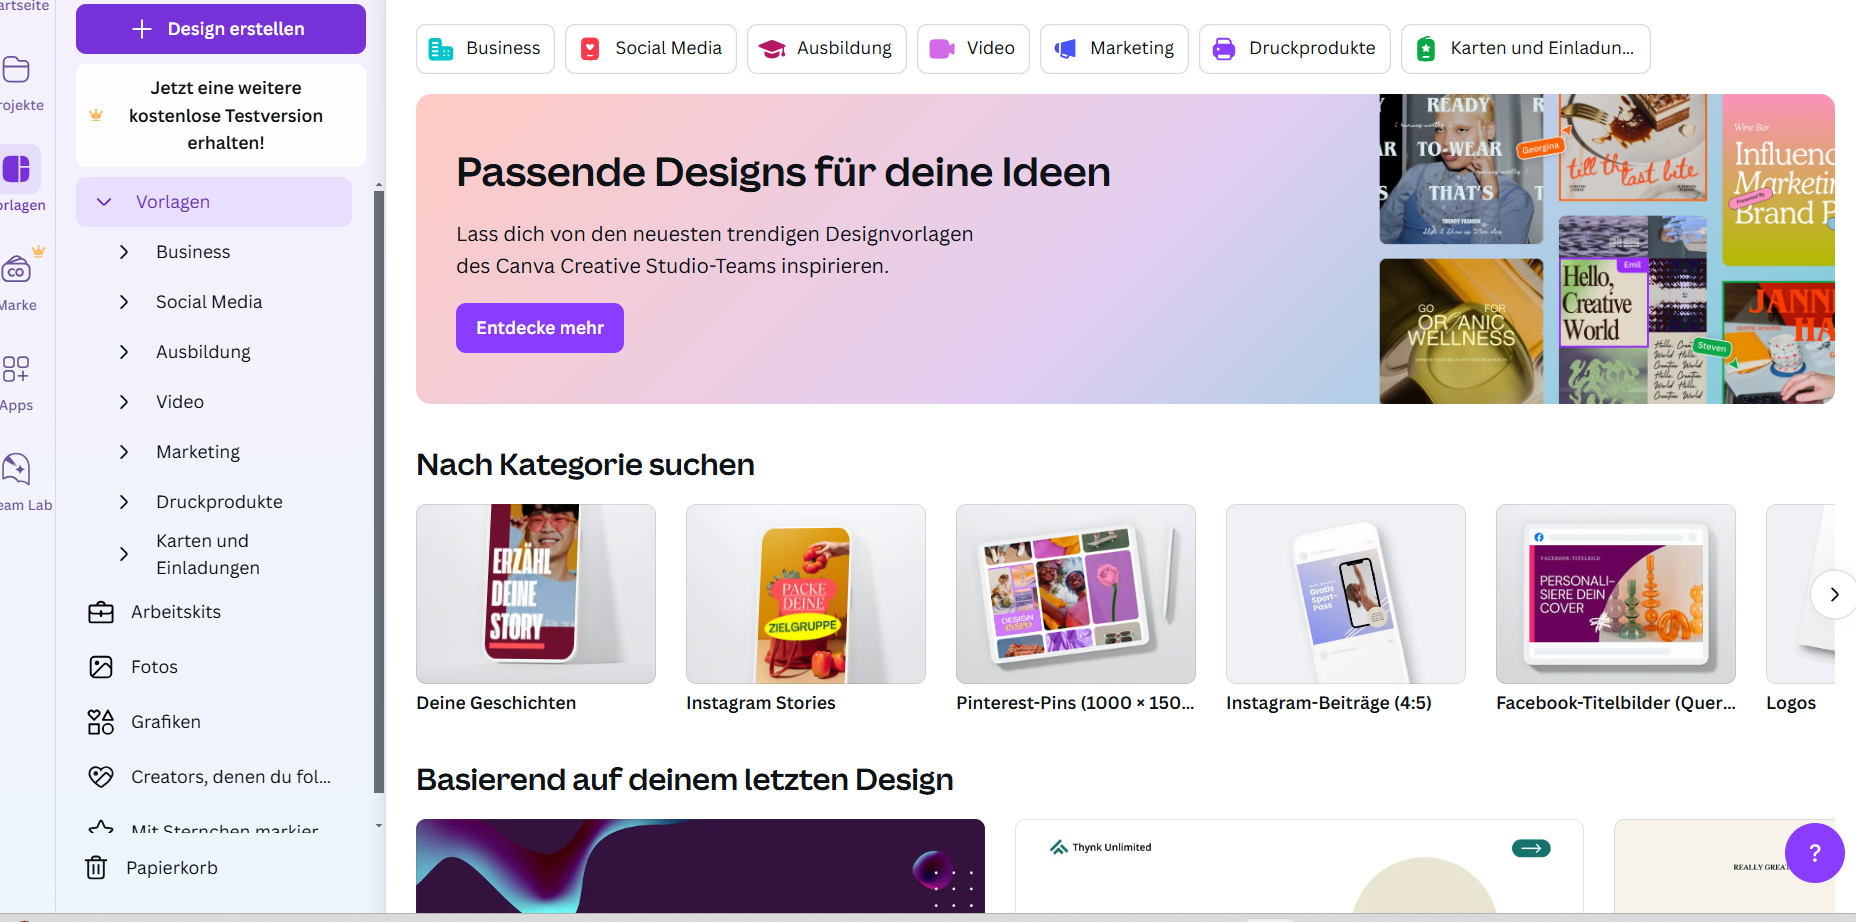1856x922 pixels.
Task: Click the Entdecke mehr button
Action: [540, 328]
